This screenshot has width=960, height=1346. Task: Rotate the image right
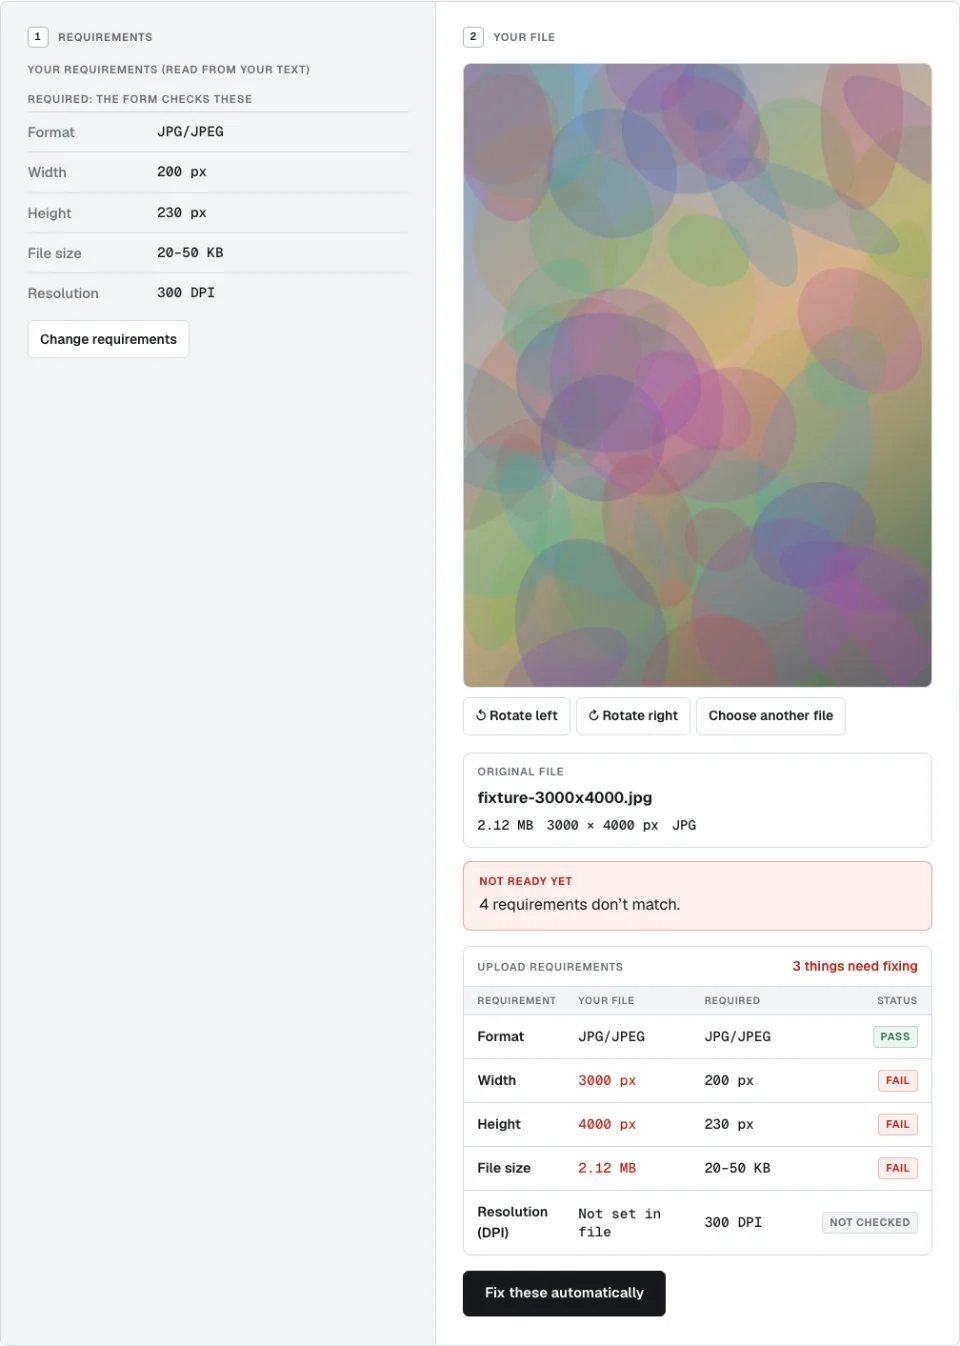pos(633,716)
